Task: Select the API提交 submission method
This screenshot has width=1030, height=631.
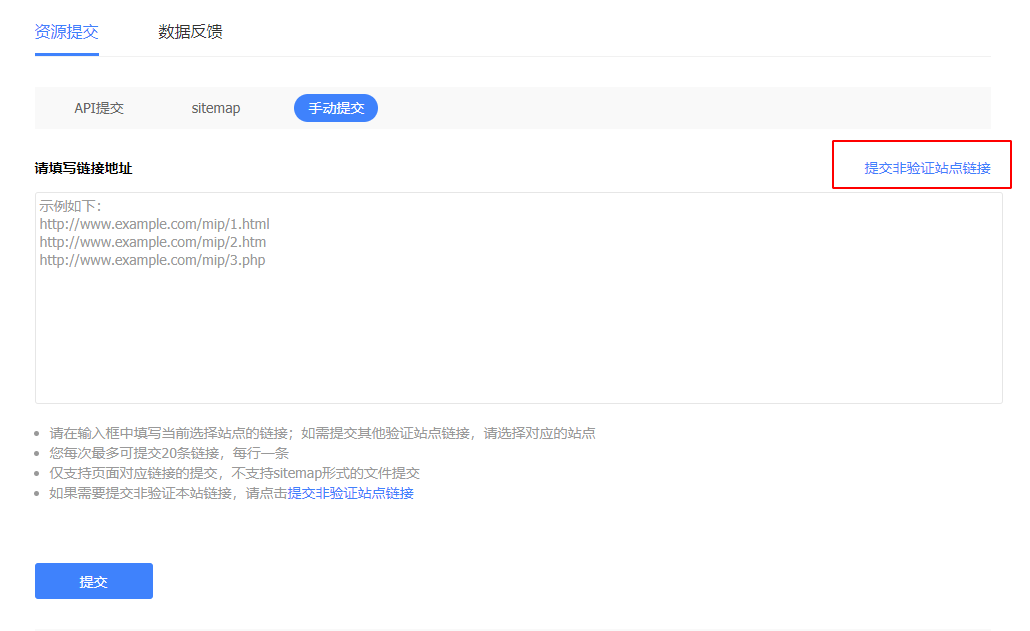Action: [x=99, y=108]
